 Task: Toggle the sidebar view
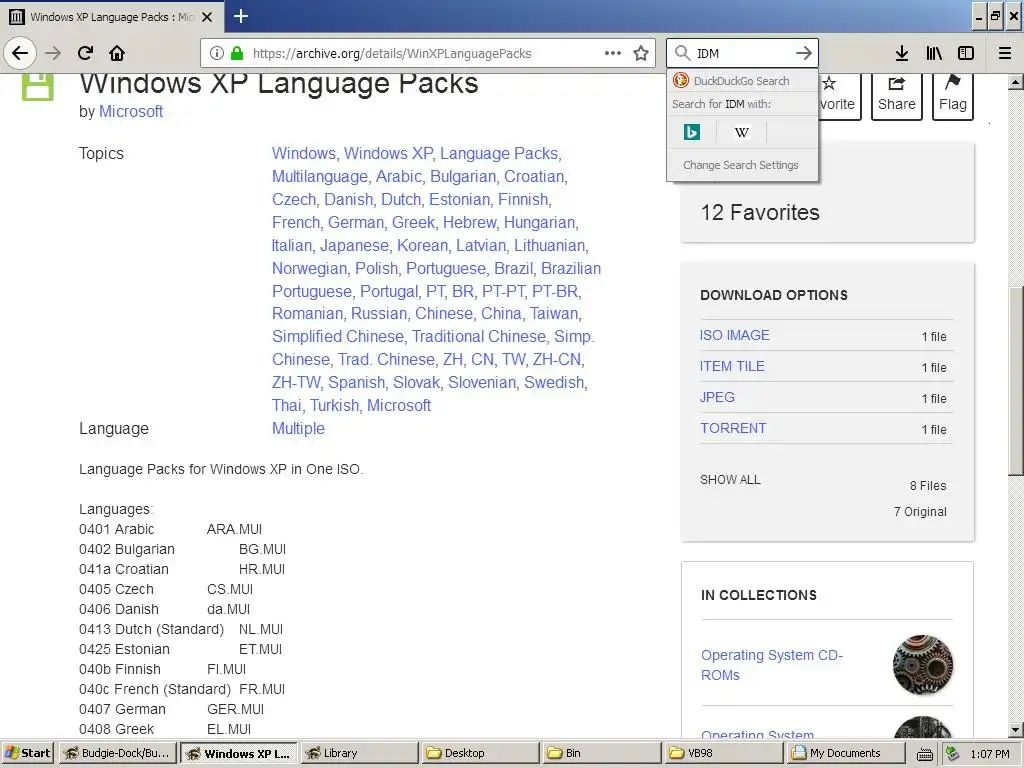966,53
